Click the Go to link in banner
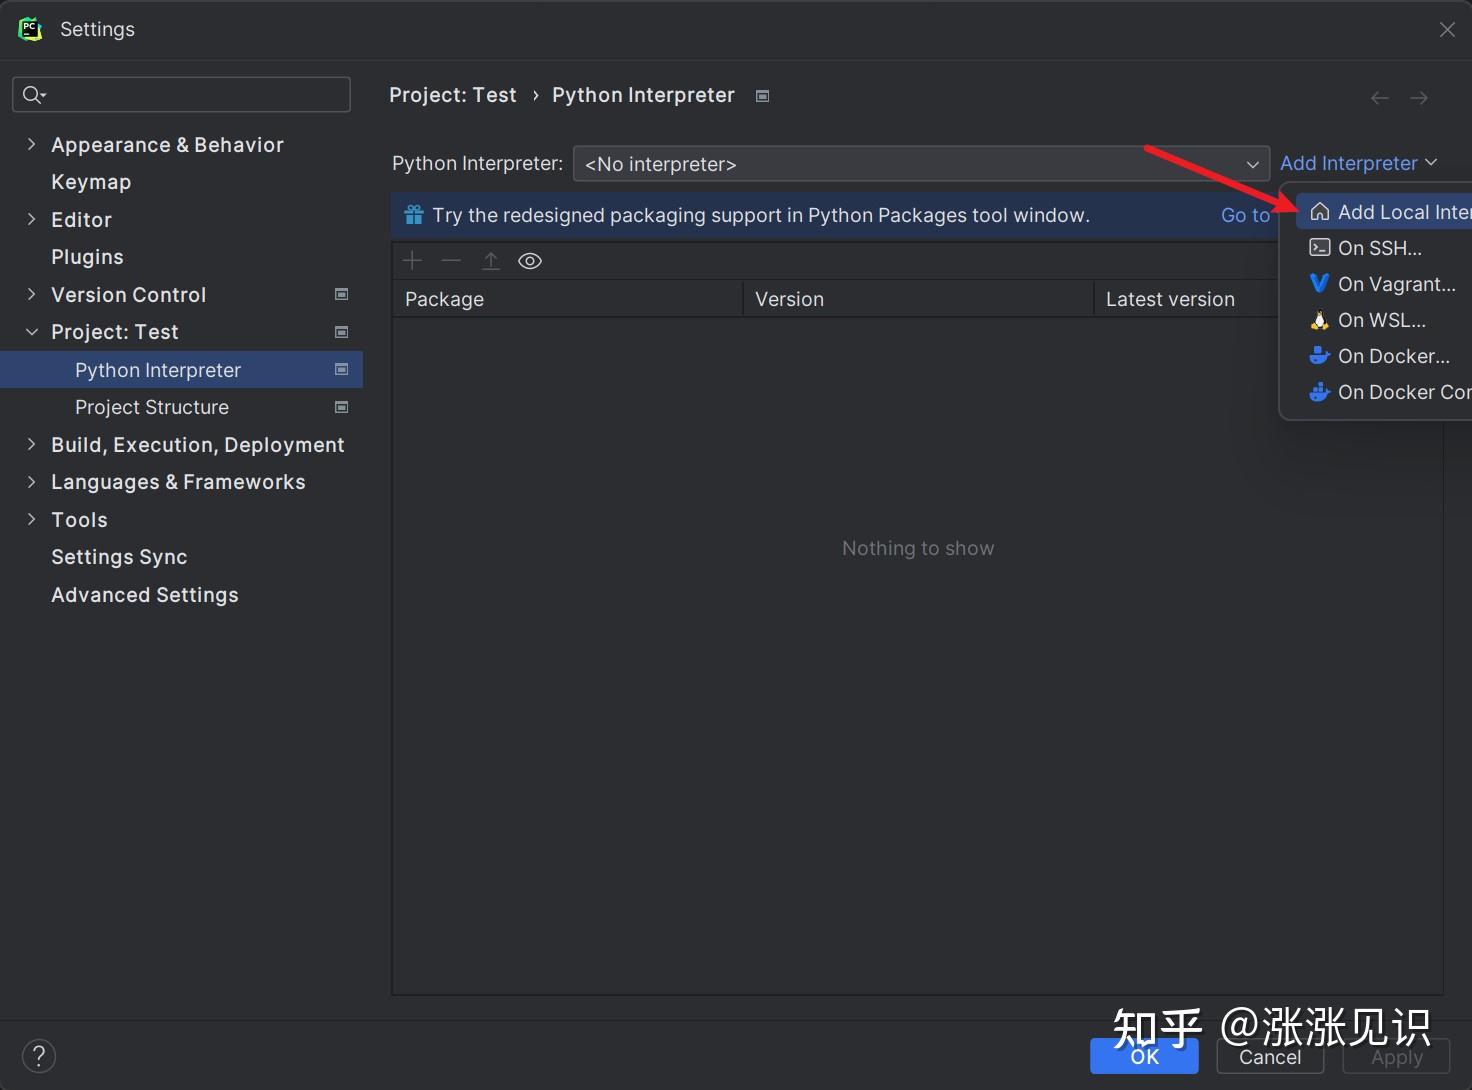The height and width of the screenshot is (1090, 1472). pos(1245,215)
